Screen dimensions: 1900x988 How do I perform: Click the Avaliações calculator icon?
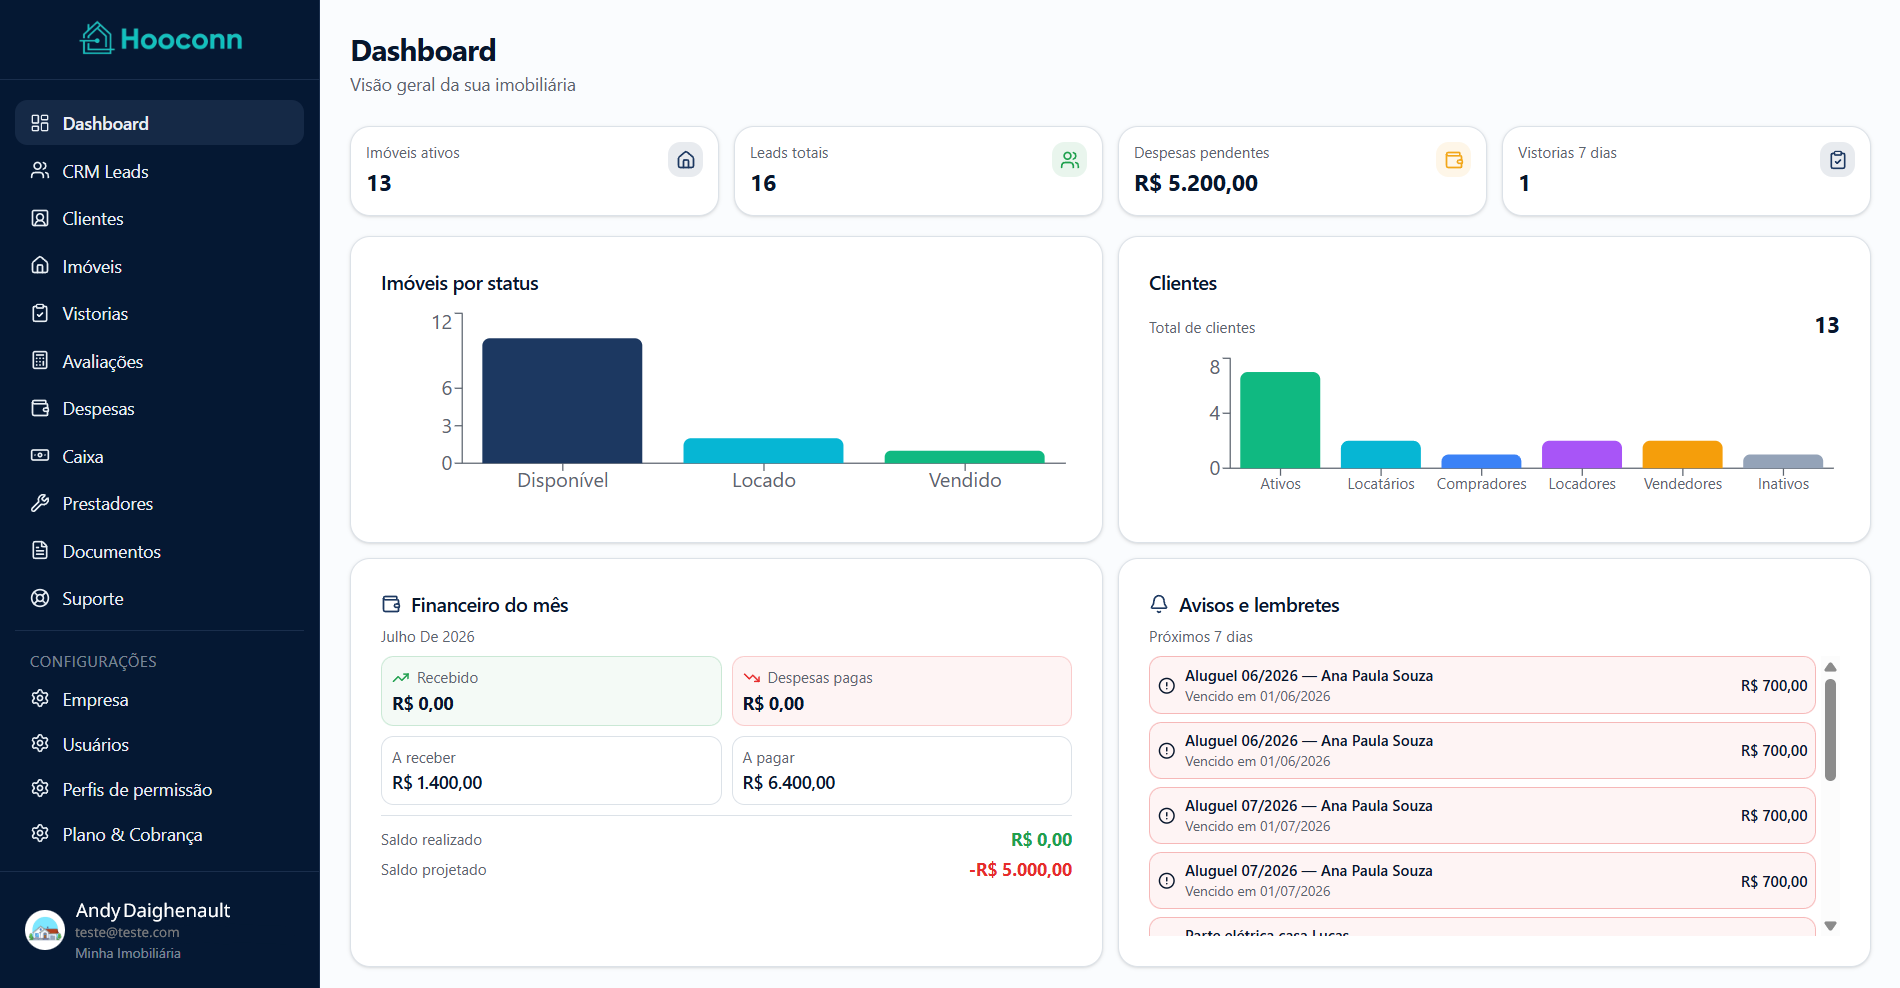click(x=40, y=361)
